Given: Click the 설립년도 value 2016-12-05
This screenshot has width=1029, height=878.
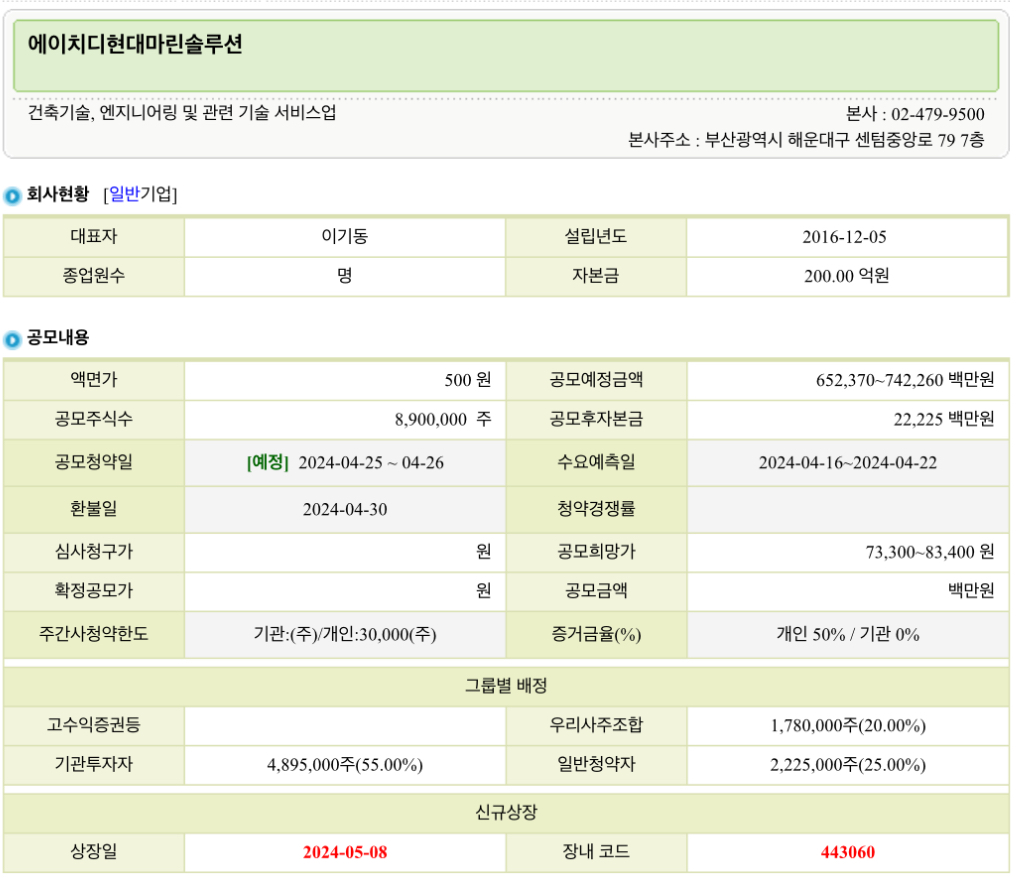Looking at the screenshot, I should [x=844, y=237].
